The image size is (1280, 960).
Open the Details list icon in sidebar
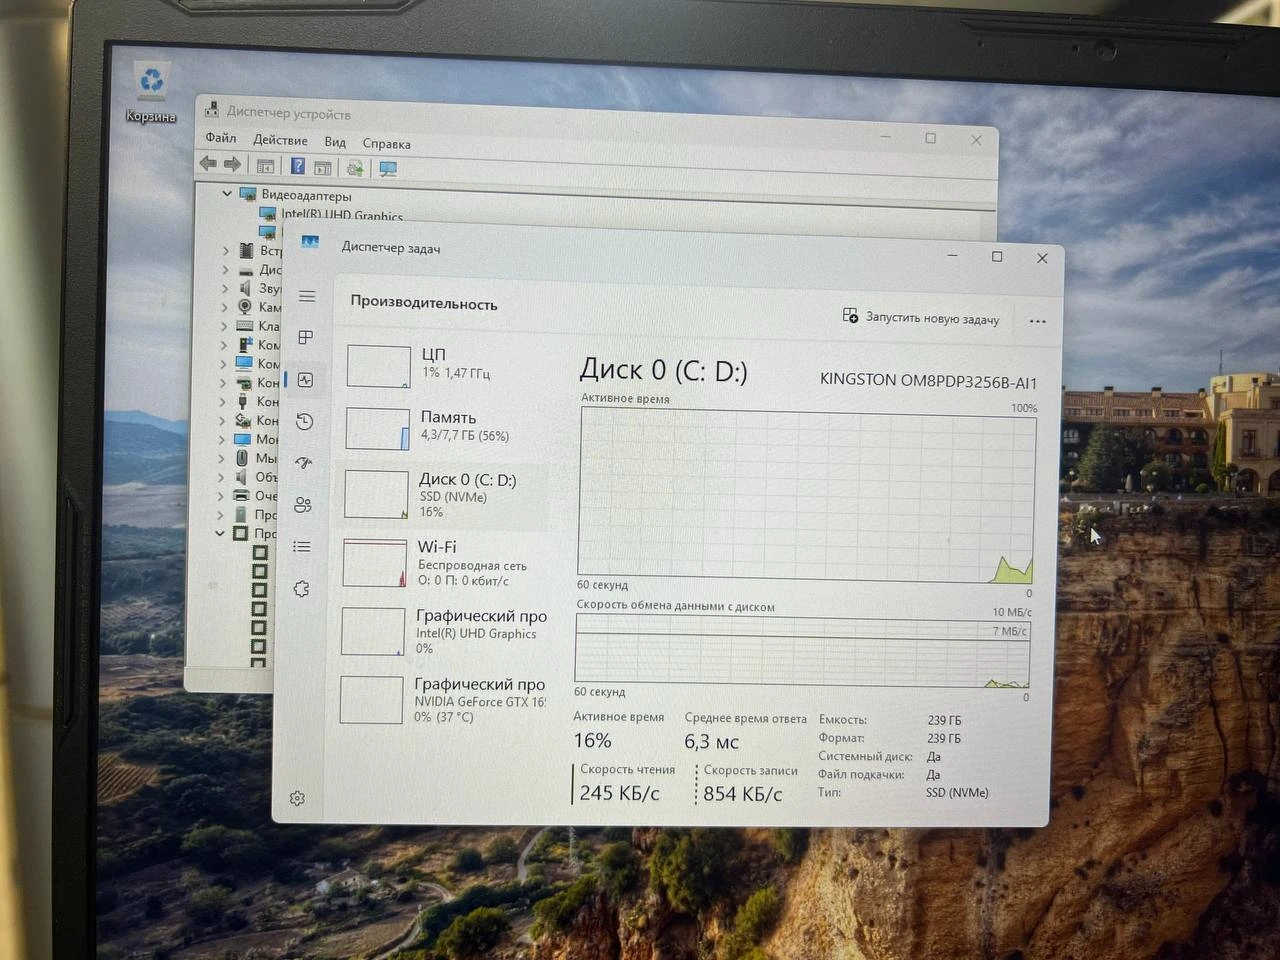click(302, 547)
